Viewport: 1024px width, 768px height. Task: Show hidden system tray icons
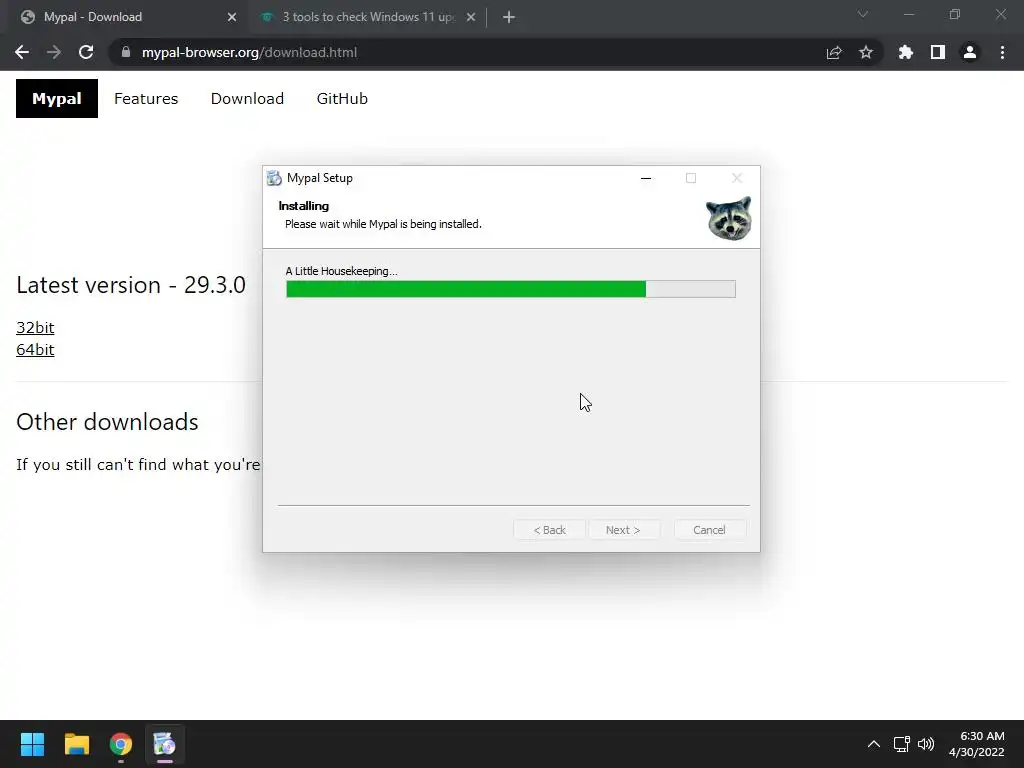874,744
